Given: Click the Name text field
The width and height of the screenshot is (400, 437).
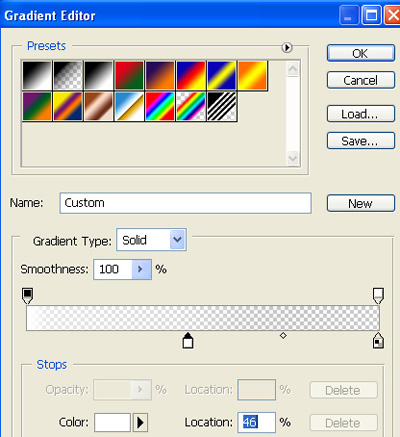Looking at the screenshot, I should [x=186, y=203].
